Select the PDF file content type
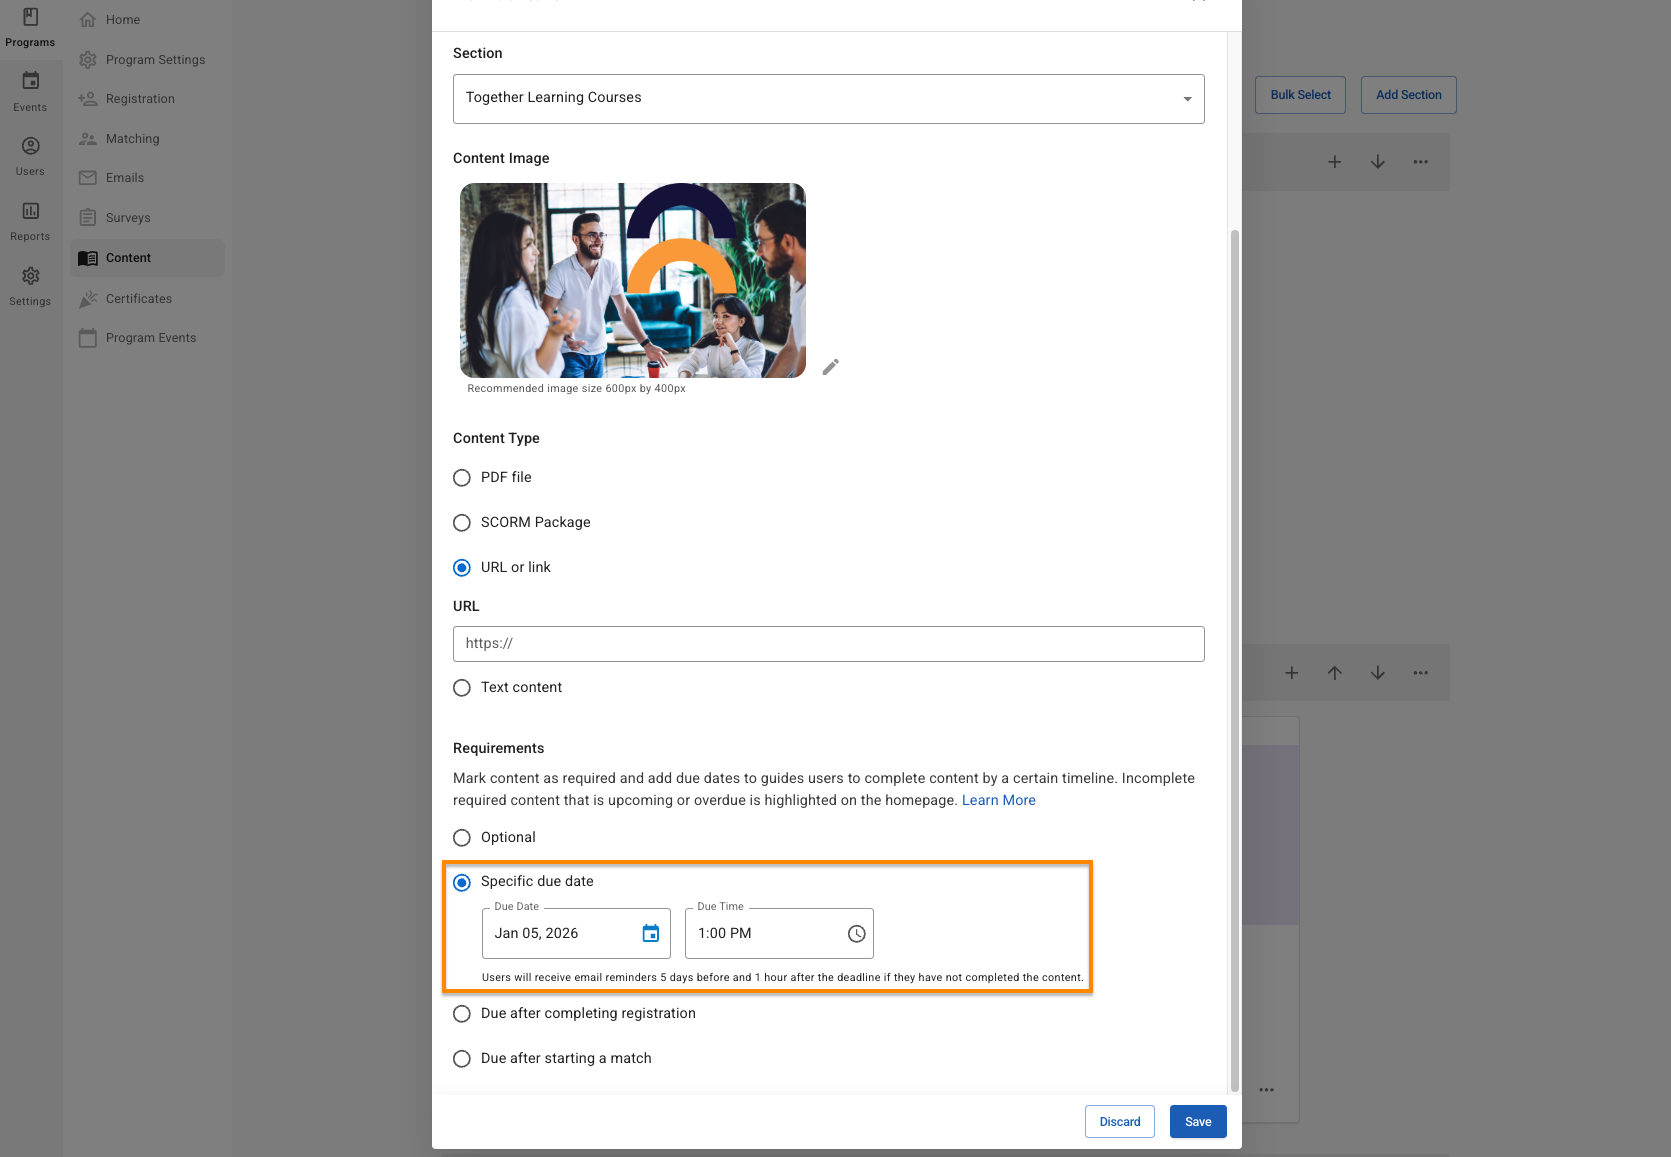Viewport: 1671px width, 1157px height. (x=462, y=478)
